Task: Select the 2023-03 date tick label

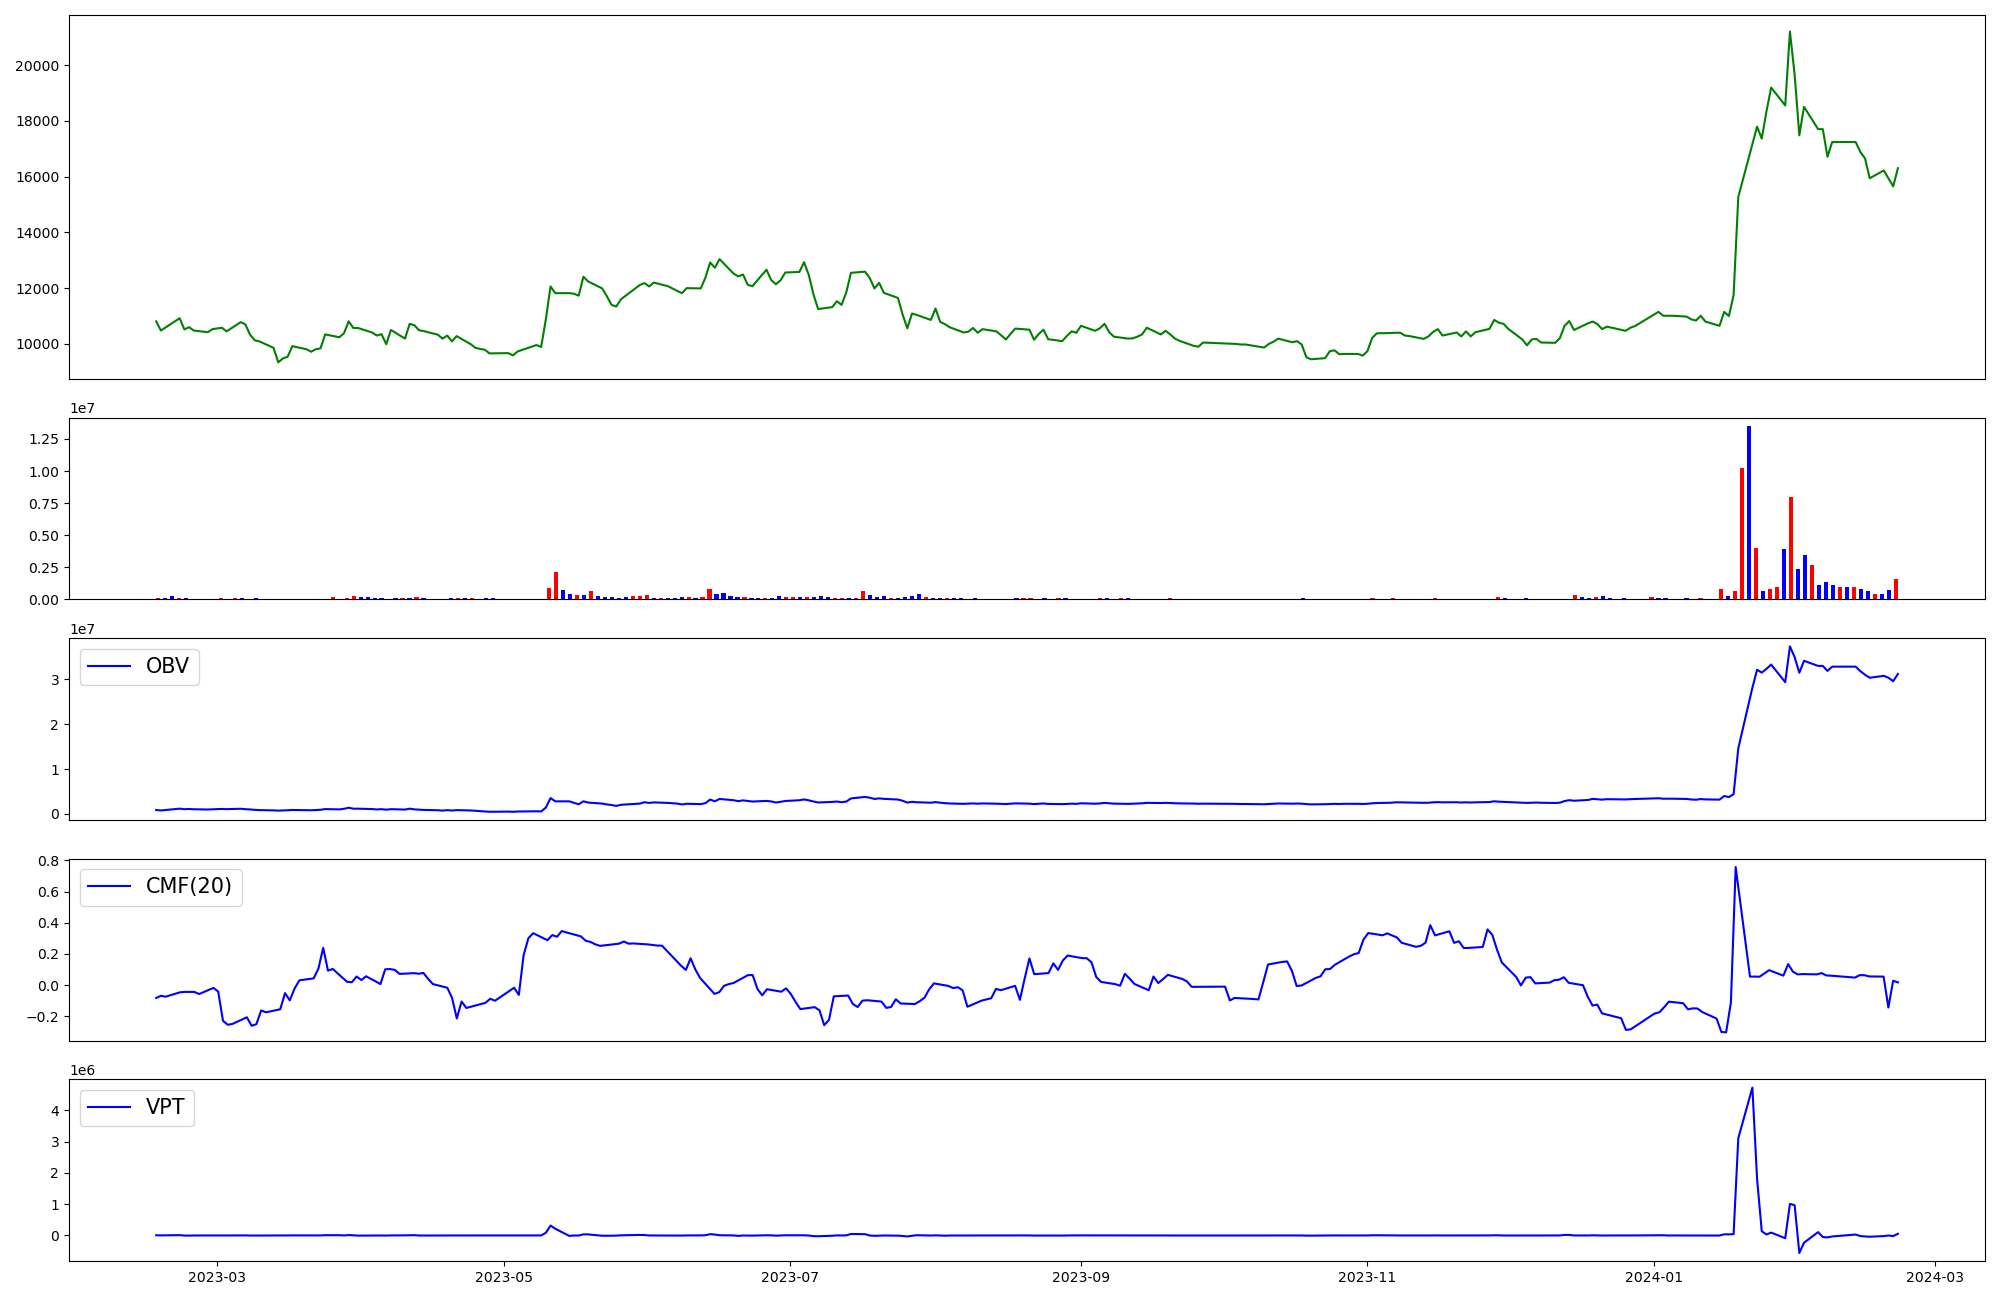Action: click(217, 1277)
